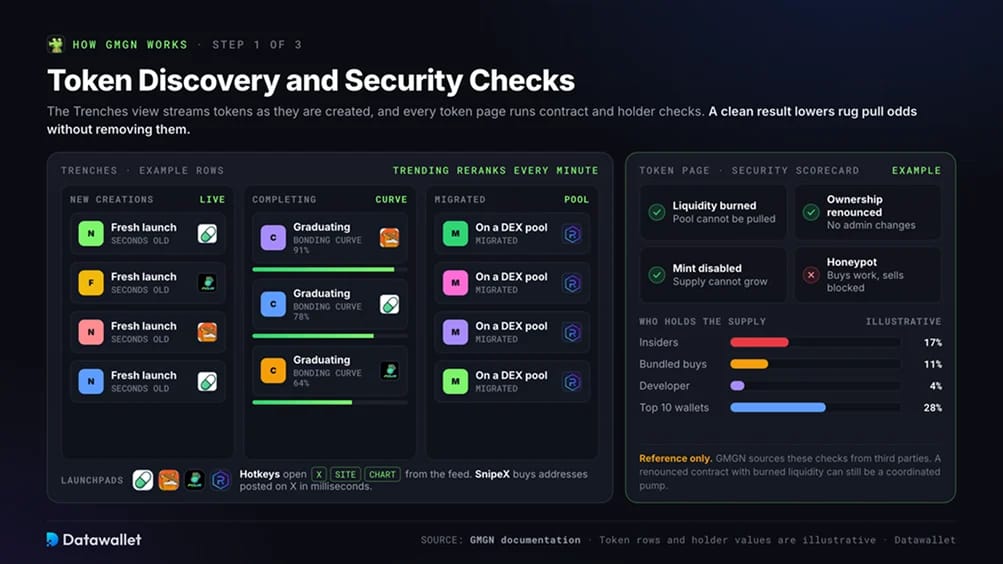Click the DEX icon in the purple M row
1003x564 pixels.
[x=572, y=332]
